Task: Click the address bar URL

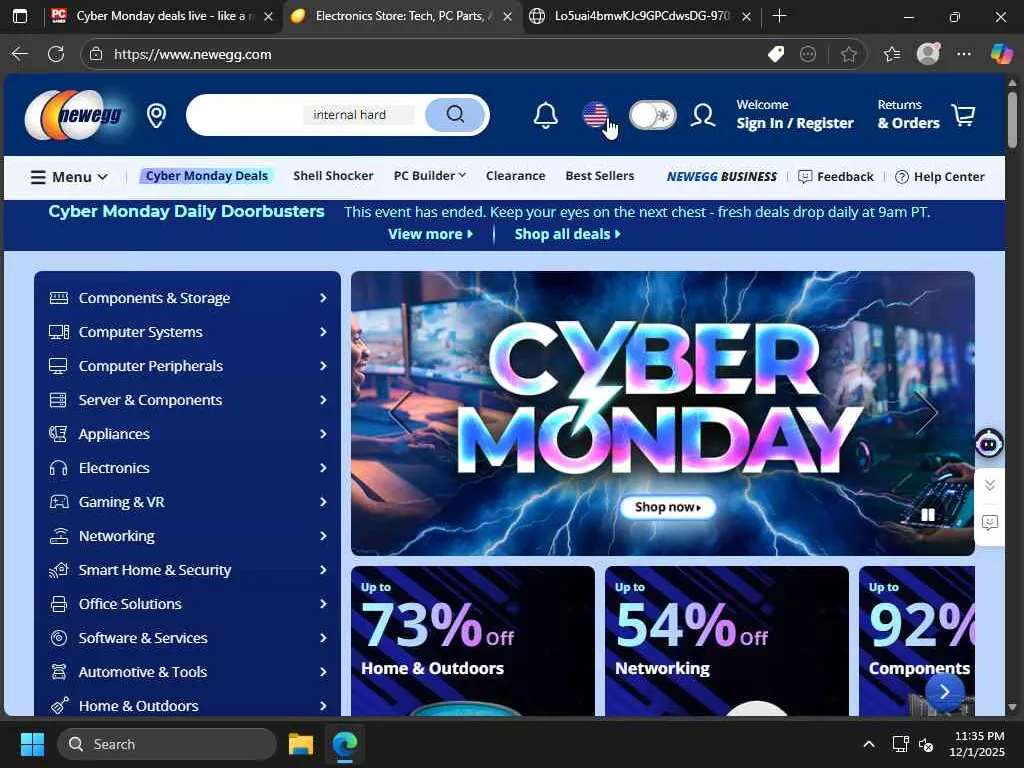Action: click(x=192, y=54)
